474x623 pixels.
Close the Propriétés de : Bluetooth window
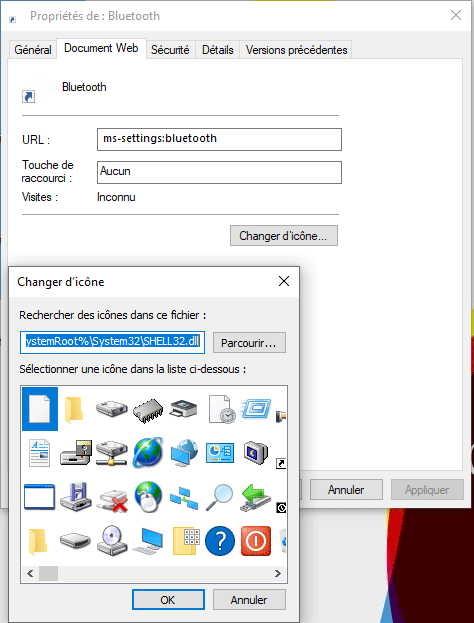pyautogui.click(x=456, y=15)
